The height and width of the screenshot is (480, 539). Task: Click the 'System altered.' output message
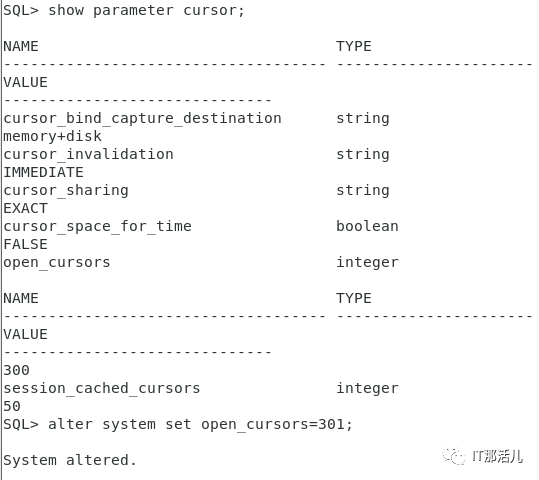pyautogui.click(x=70, y=460)
